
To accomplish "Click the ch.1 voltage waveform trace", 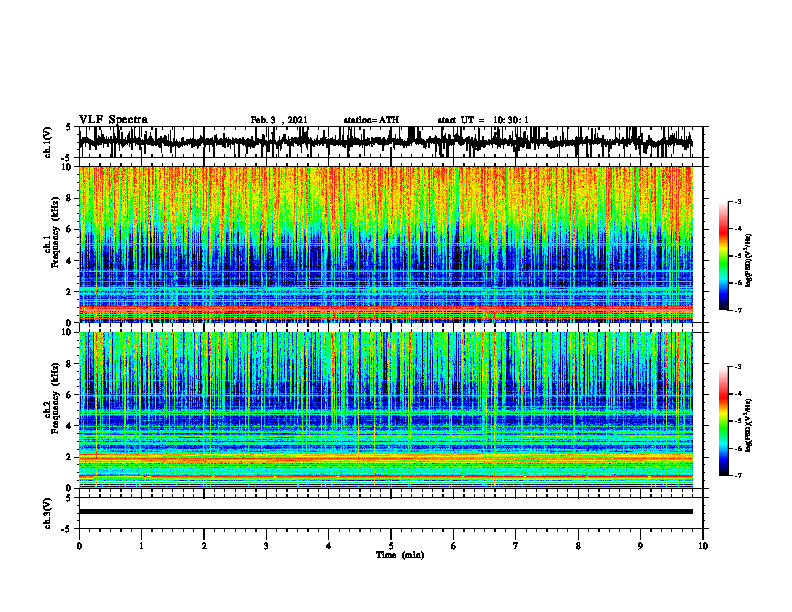I will pos(385,142).
